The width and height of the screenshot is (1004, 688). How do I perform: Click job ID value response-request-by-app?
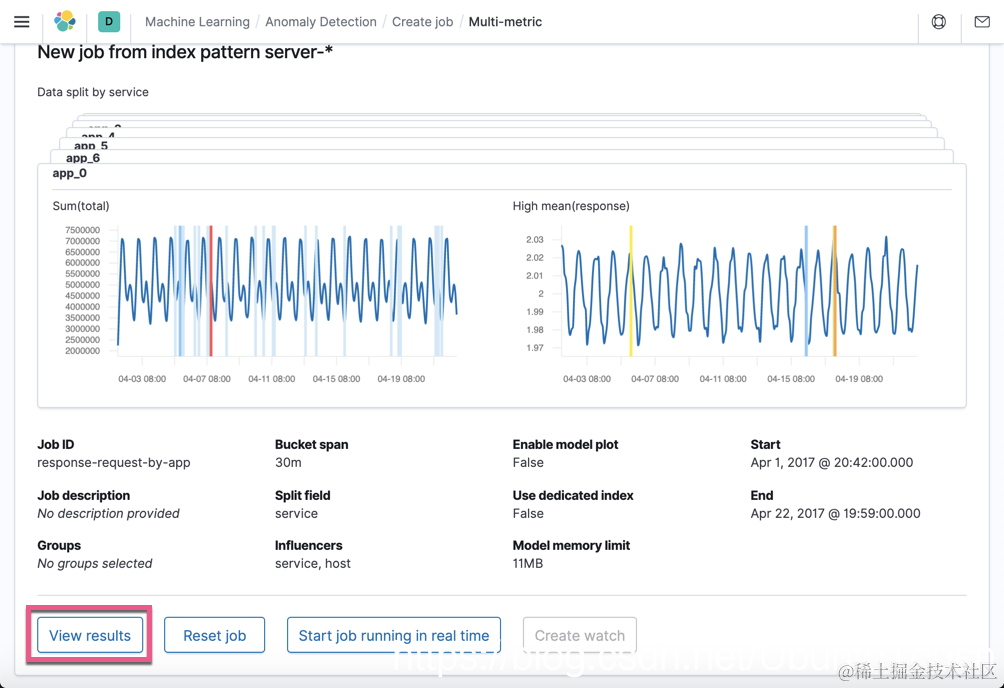[114, 463]
